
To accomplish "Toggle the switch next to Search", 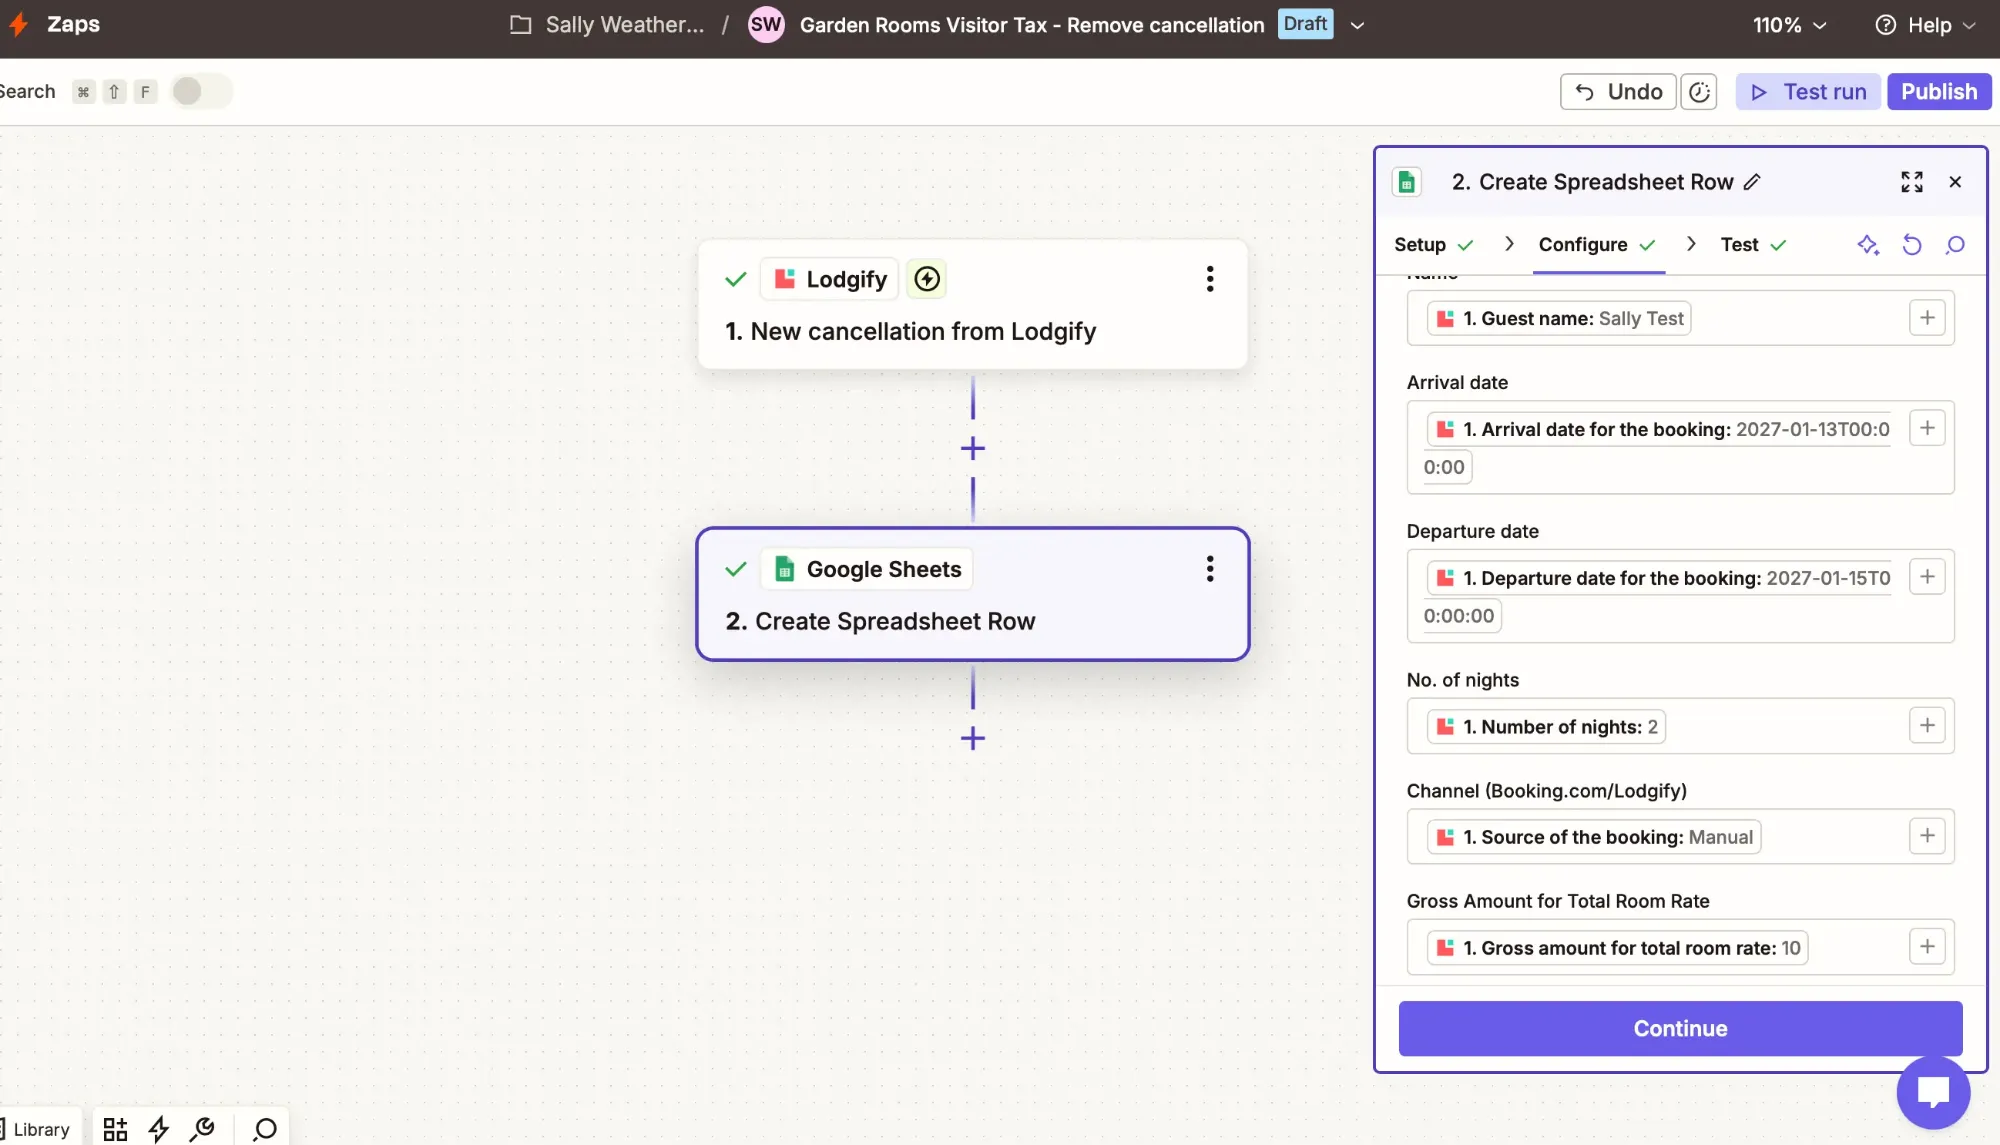I will (200, 91).
